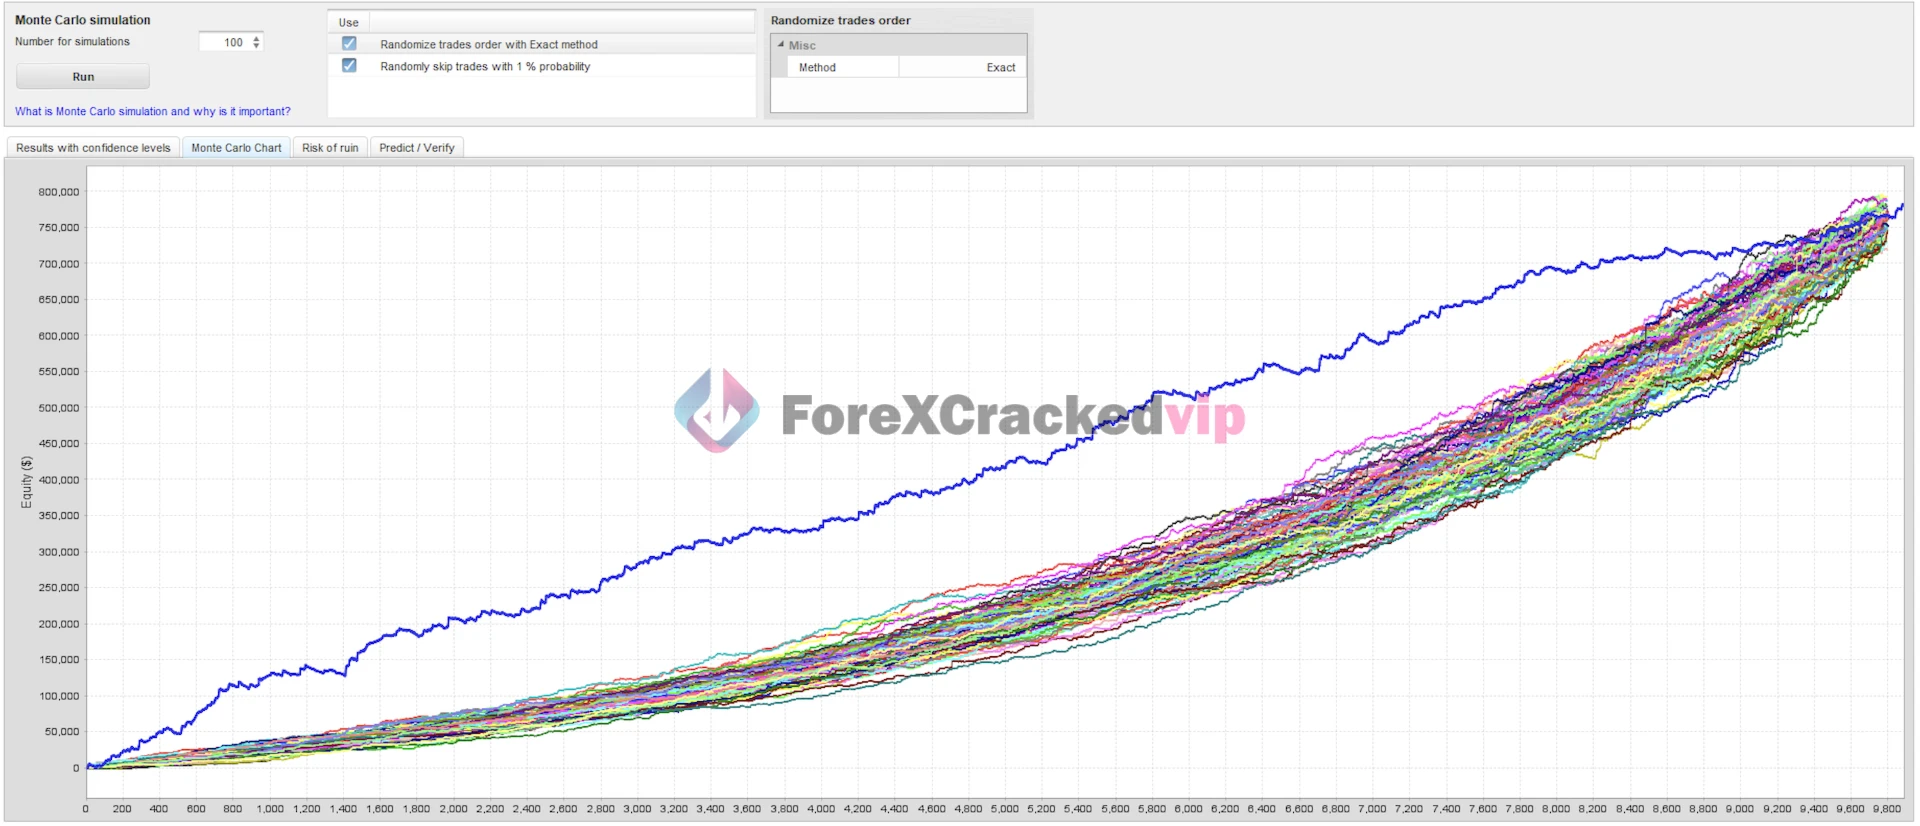Select the Method property row label

[817, 68]
